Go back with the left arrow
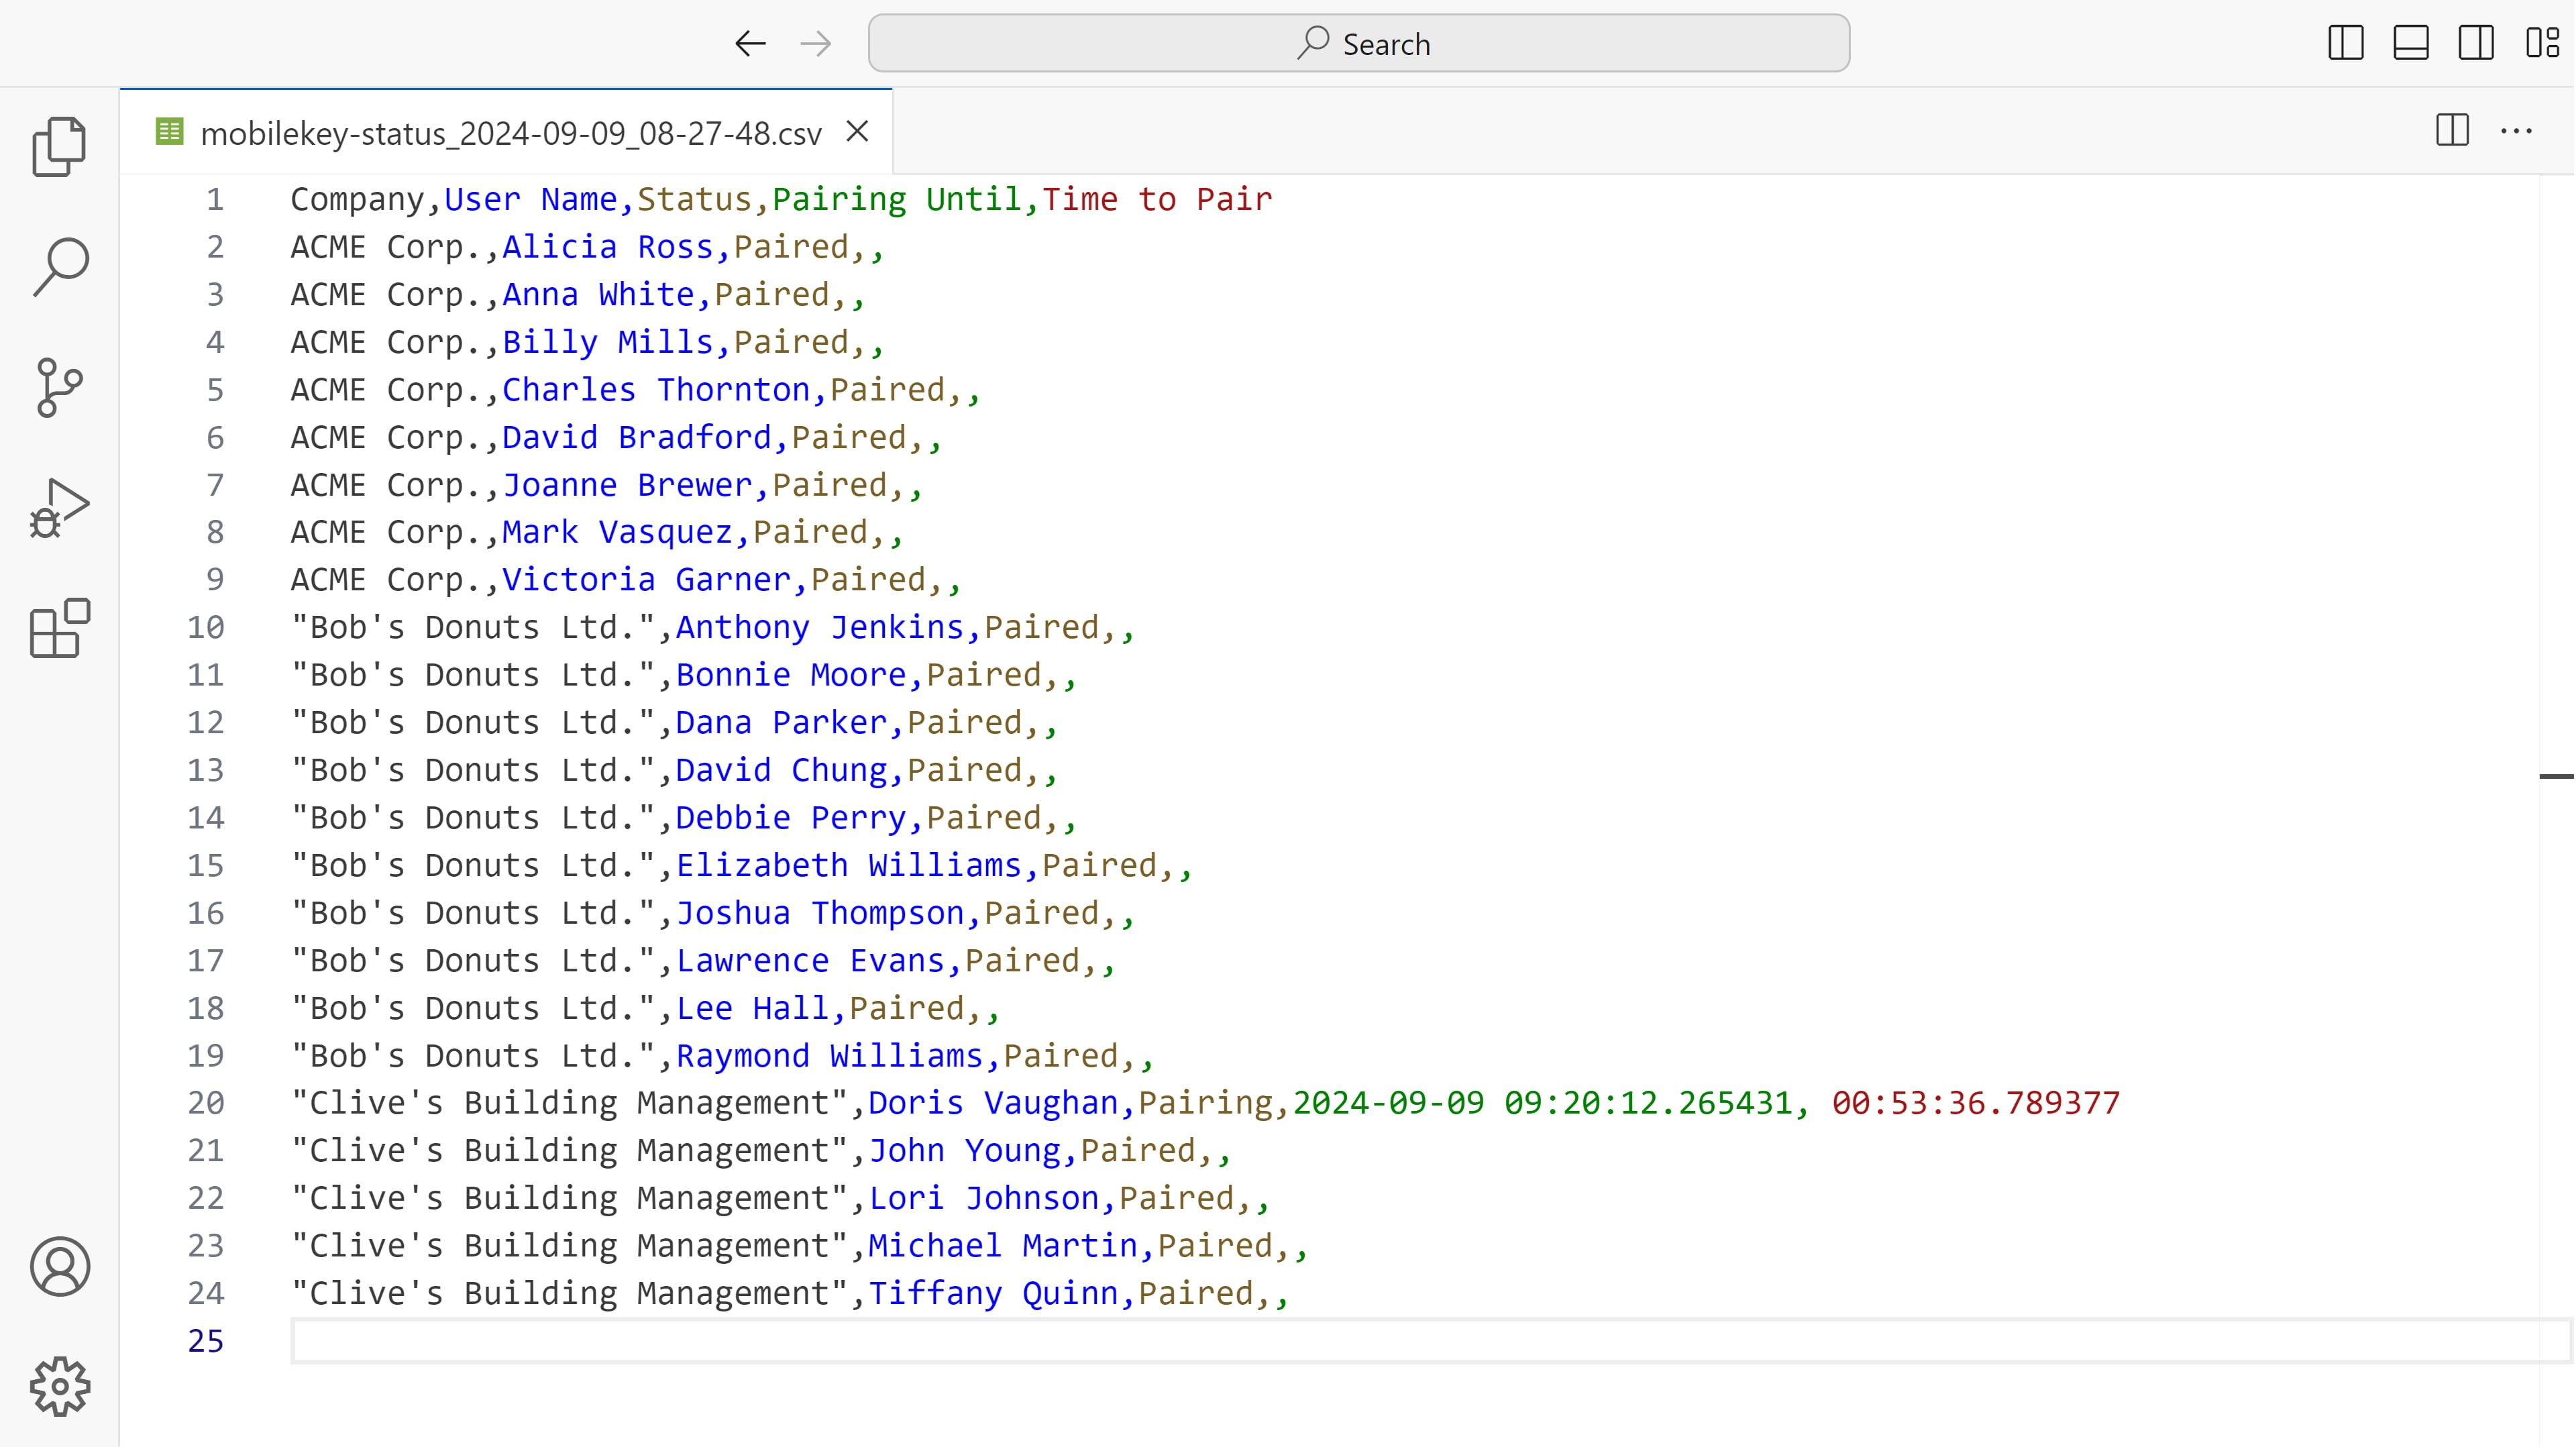Screen dimensions: 2576x1449 pos(750,43)
